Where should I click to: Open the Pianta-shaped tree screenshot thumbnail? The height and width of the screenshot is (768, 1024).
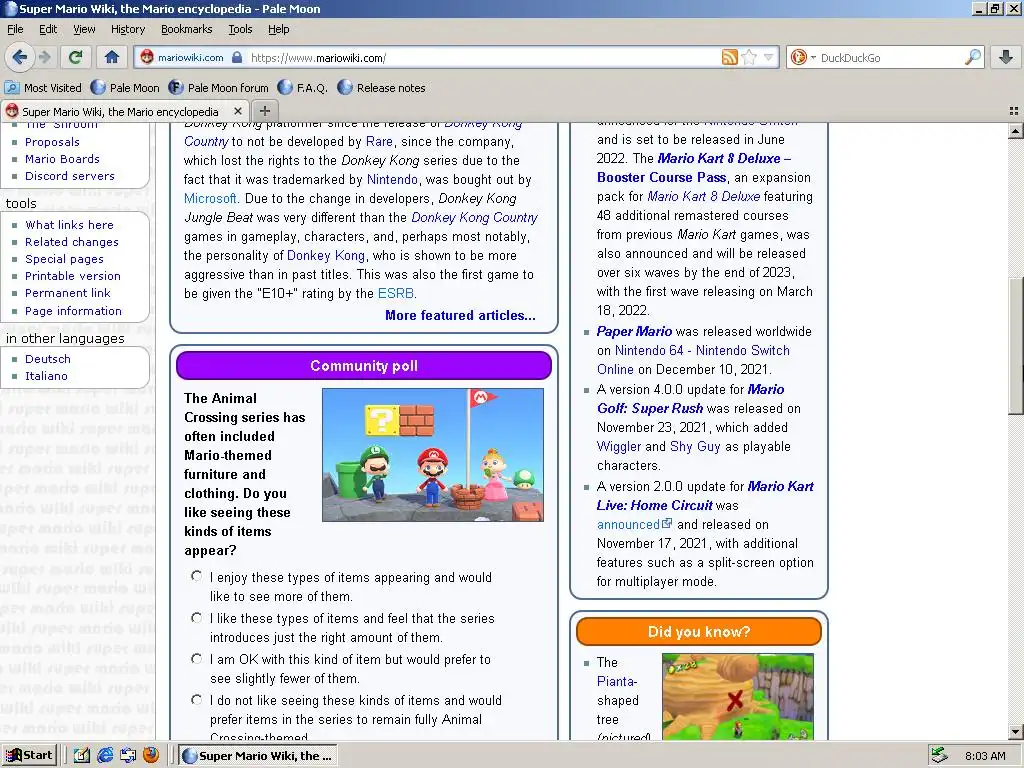tap(737, 696)
